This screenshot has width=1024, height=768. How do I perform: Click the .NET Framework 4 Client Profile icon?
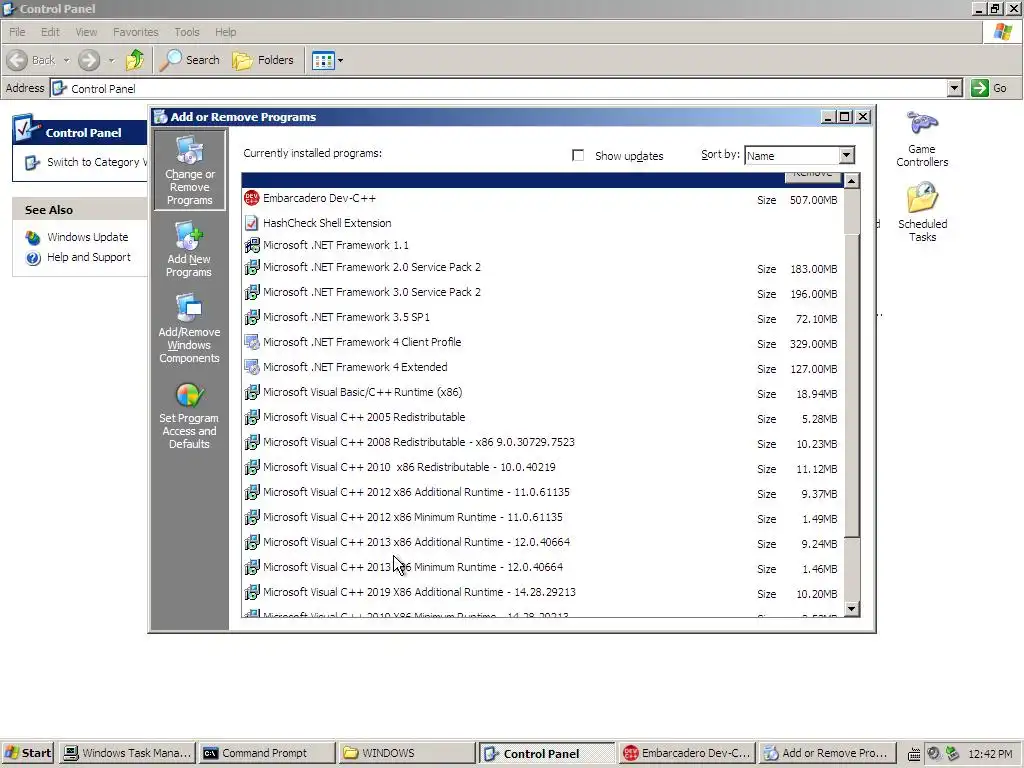[251, 342]
